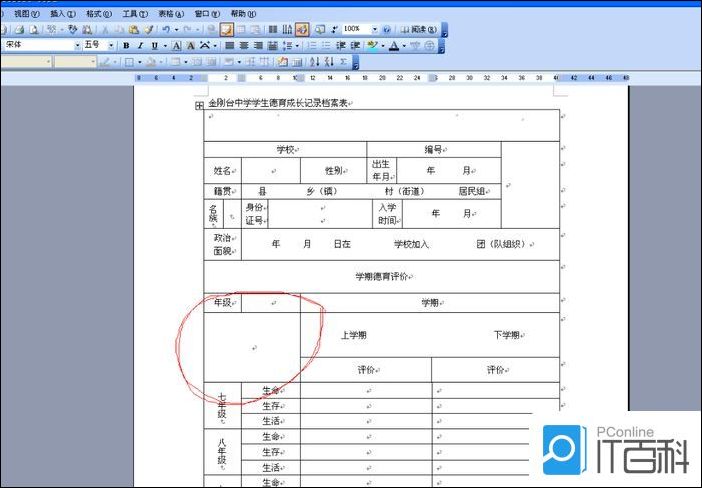This screenshot has width=702, height=488.
Task: Toggle the Drawing toolbar button
Action: click(x=302, y=30)
